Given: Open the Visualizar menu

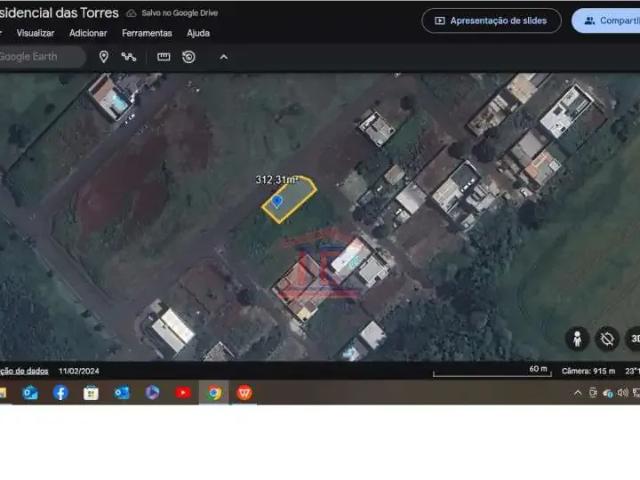Looking at the screenshot, I should point(36,33).
